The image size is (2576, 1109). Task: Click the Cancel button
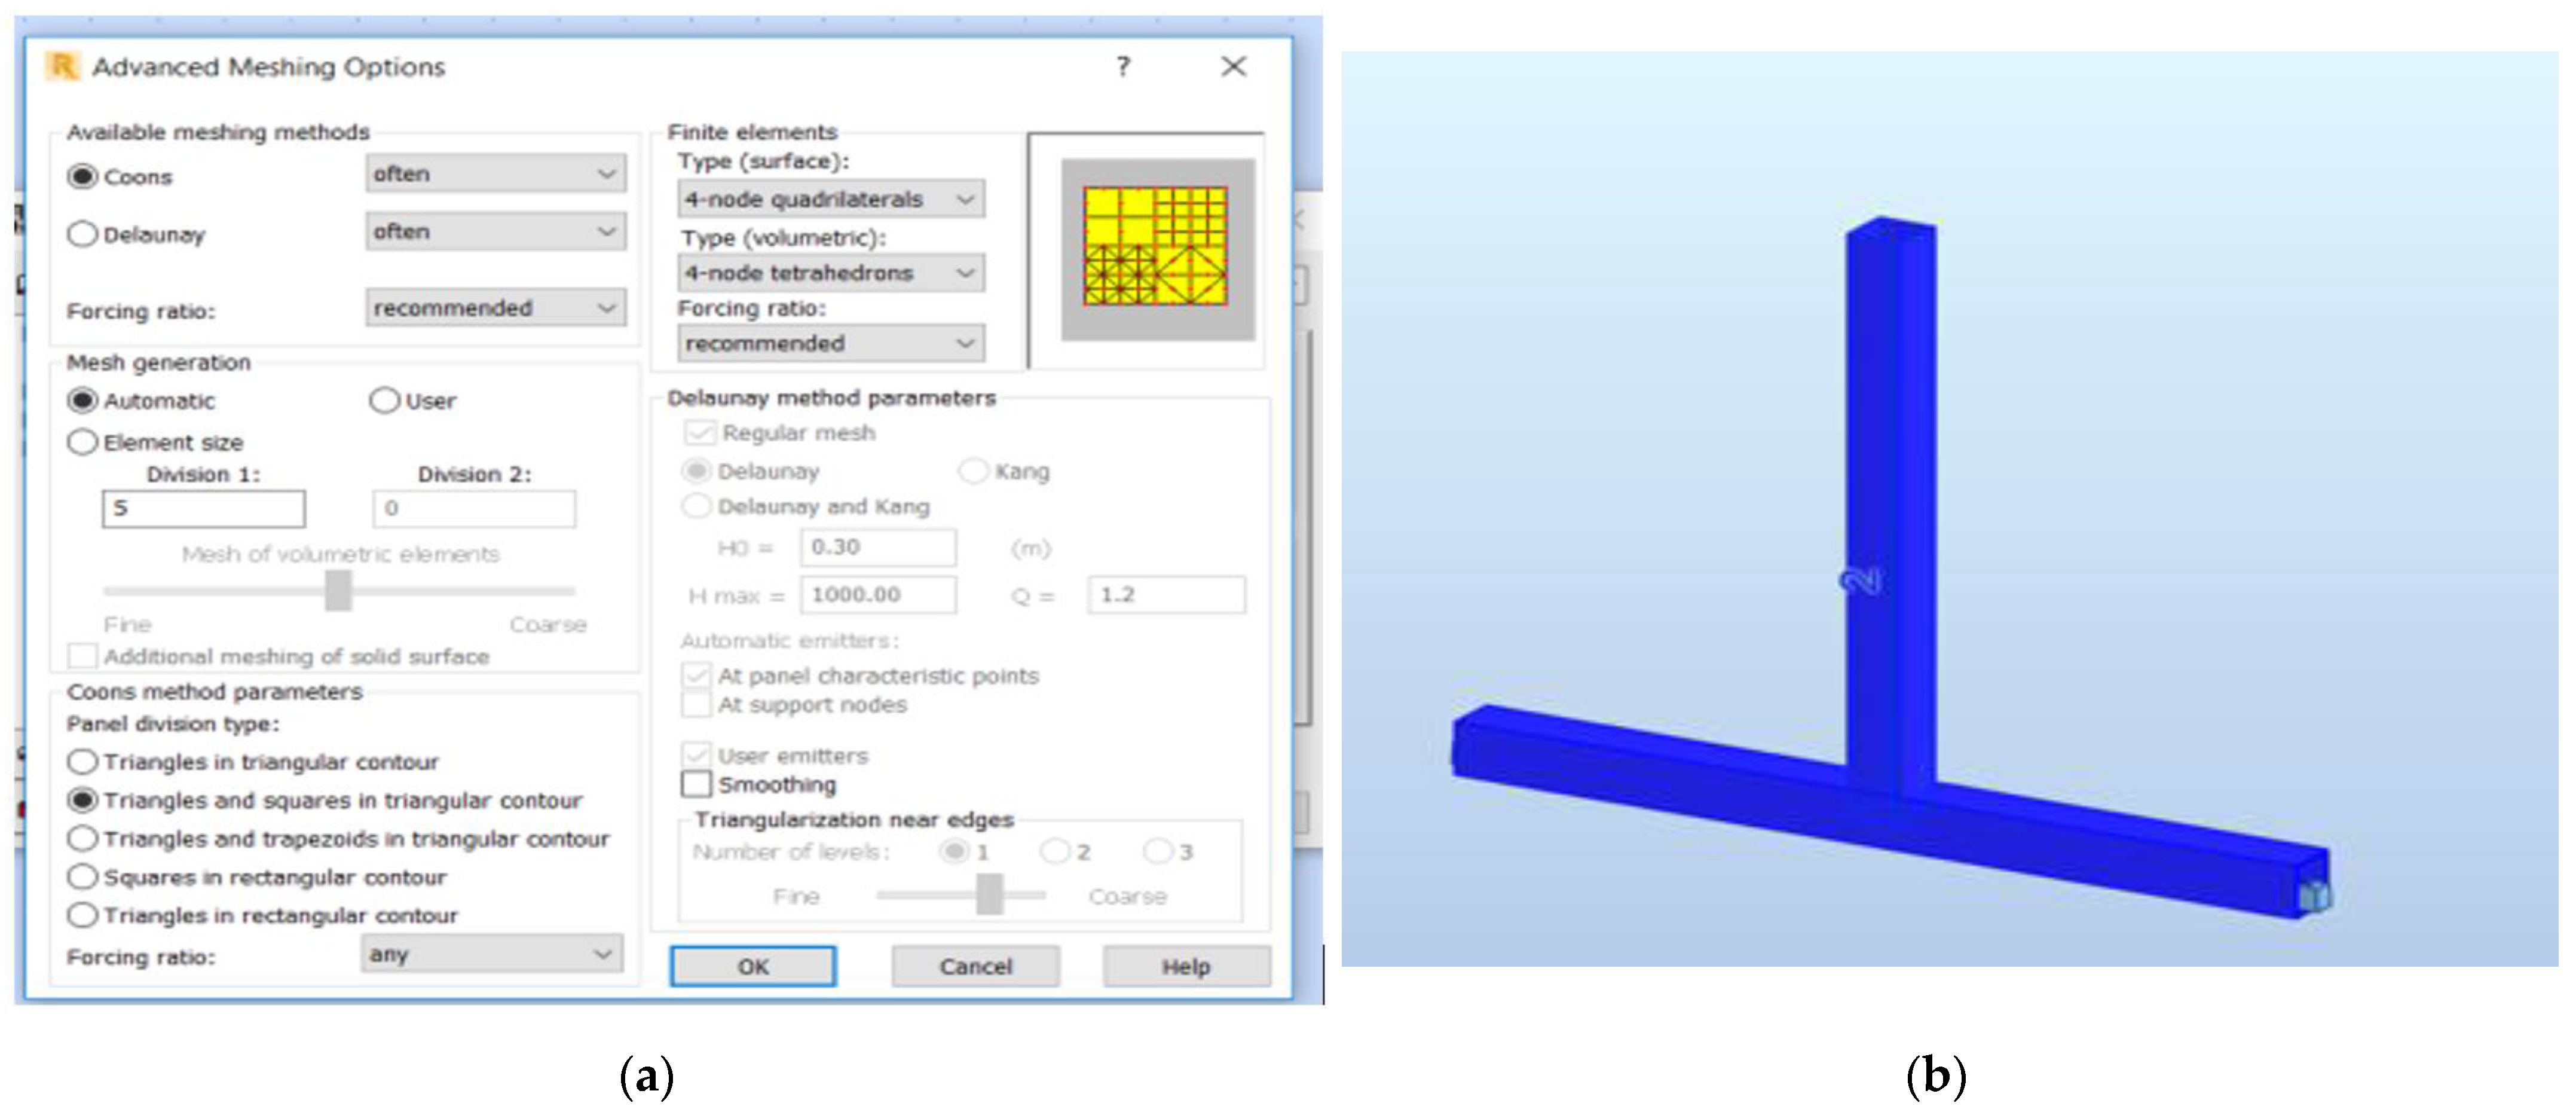coord(975,966)
